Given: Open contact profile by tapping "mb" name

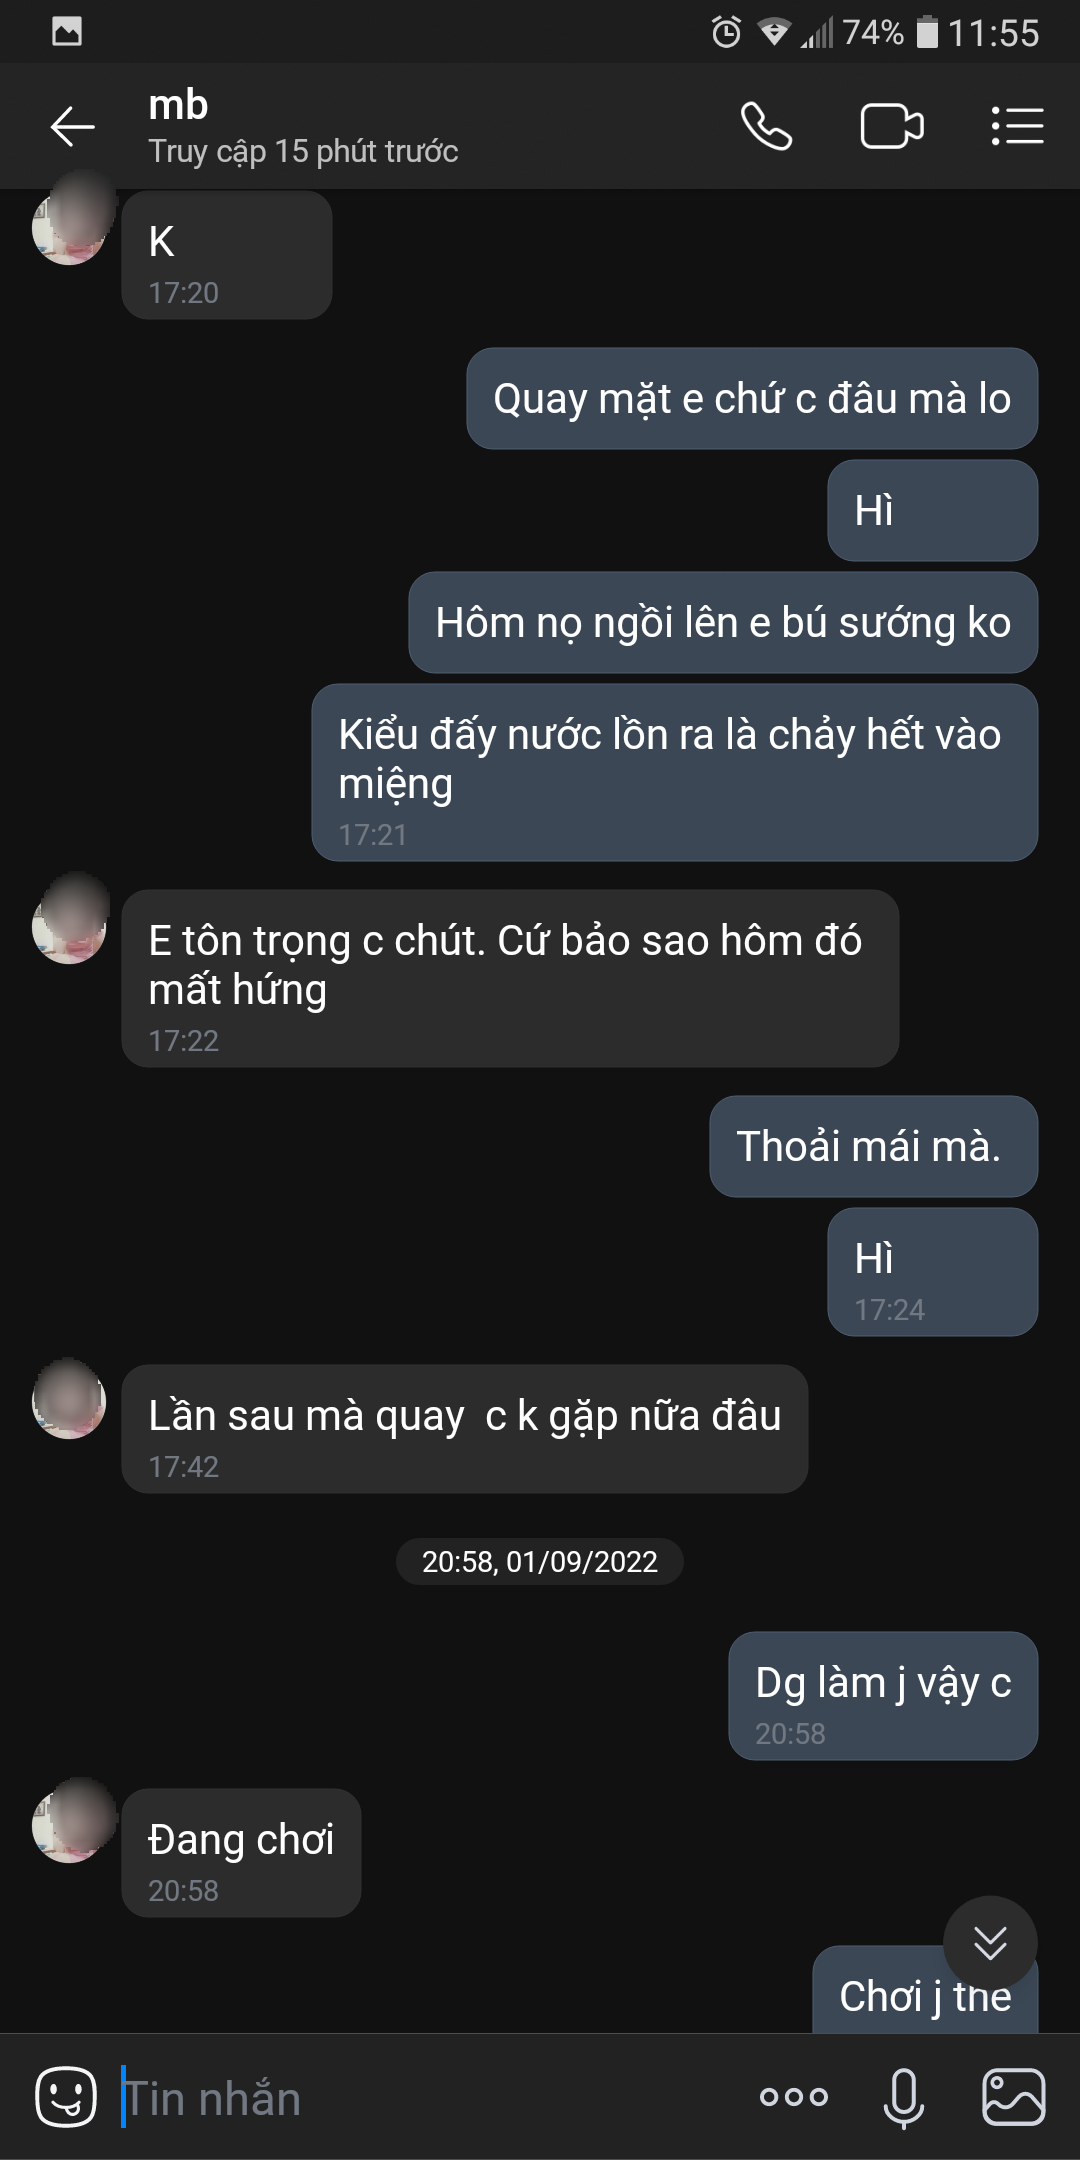Looking at the screenshot, I should (179, 106).
